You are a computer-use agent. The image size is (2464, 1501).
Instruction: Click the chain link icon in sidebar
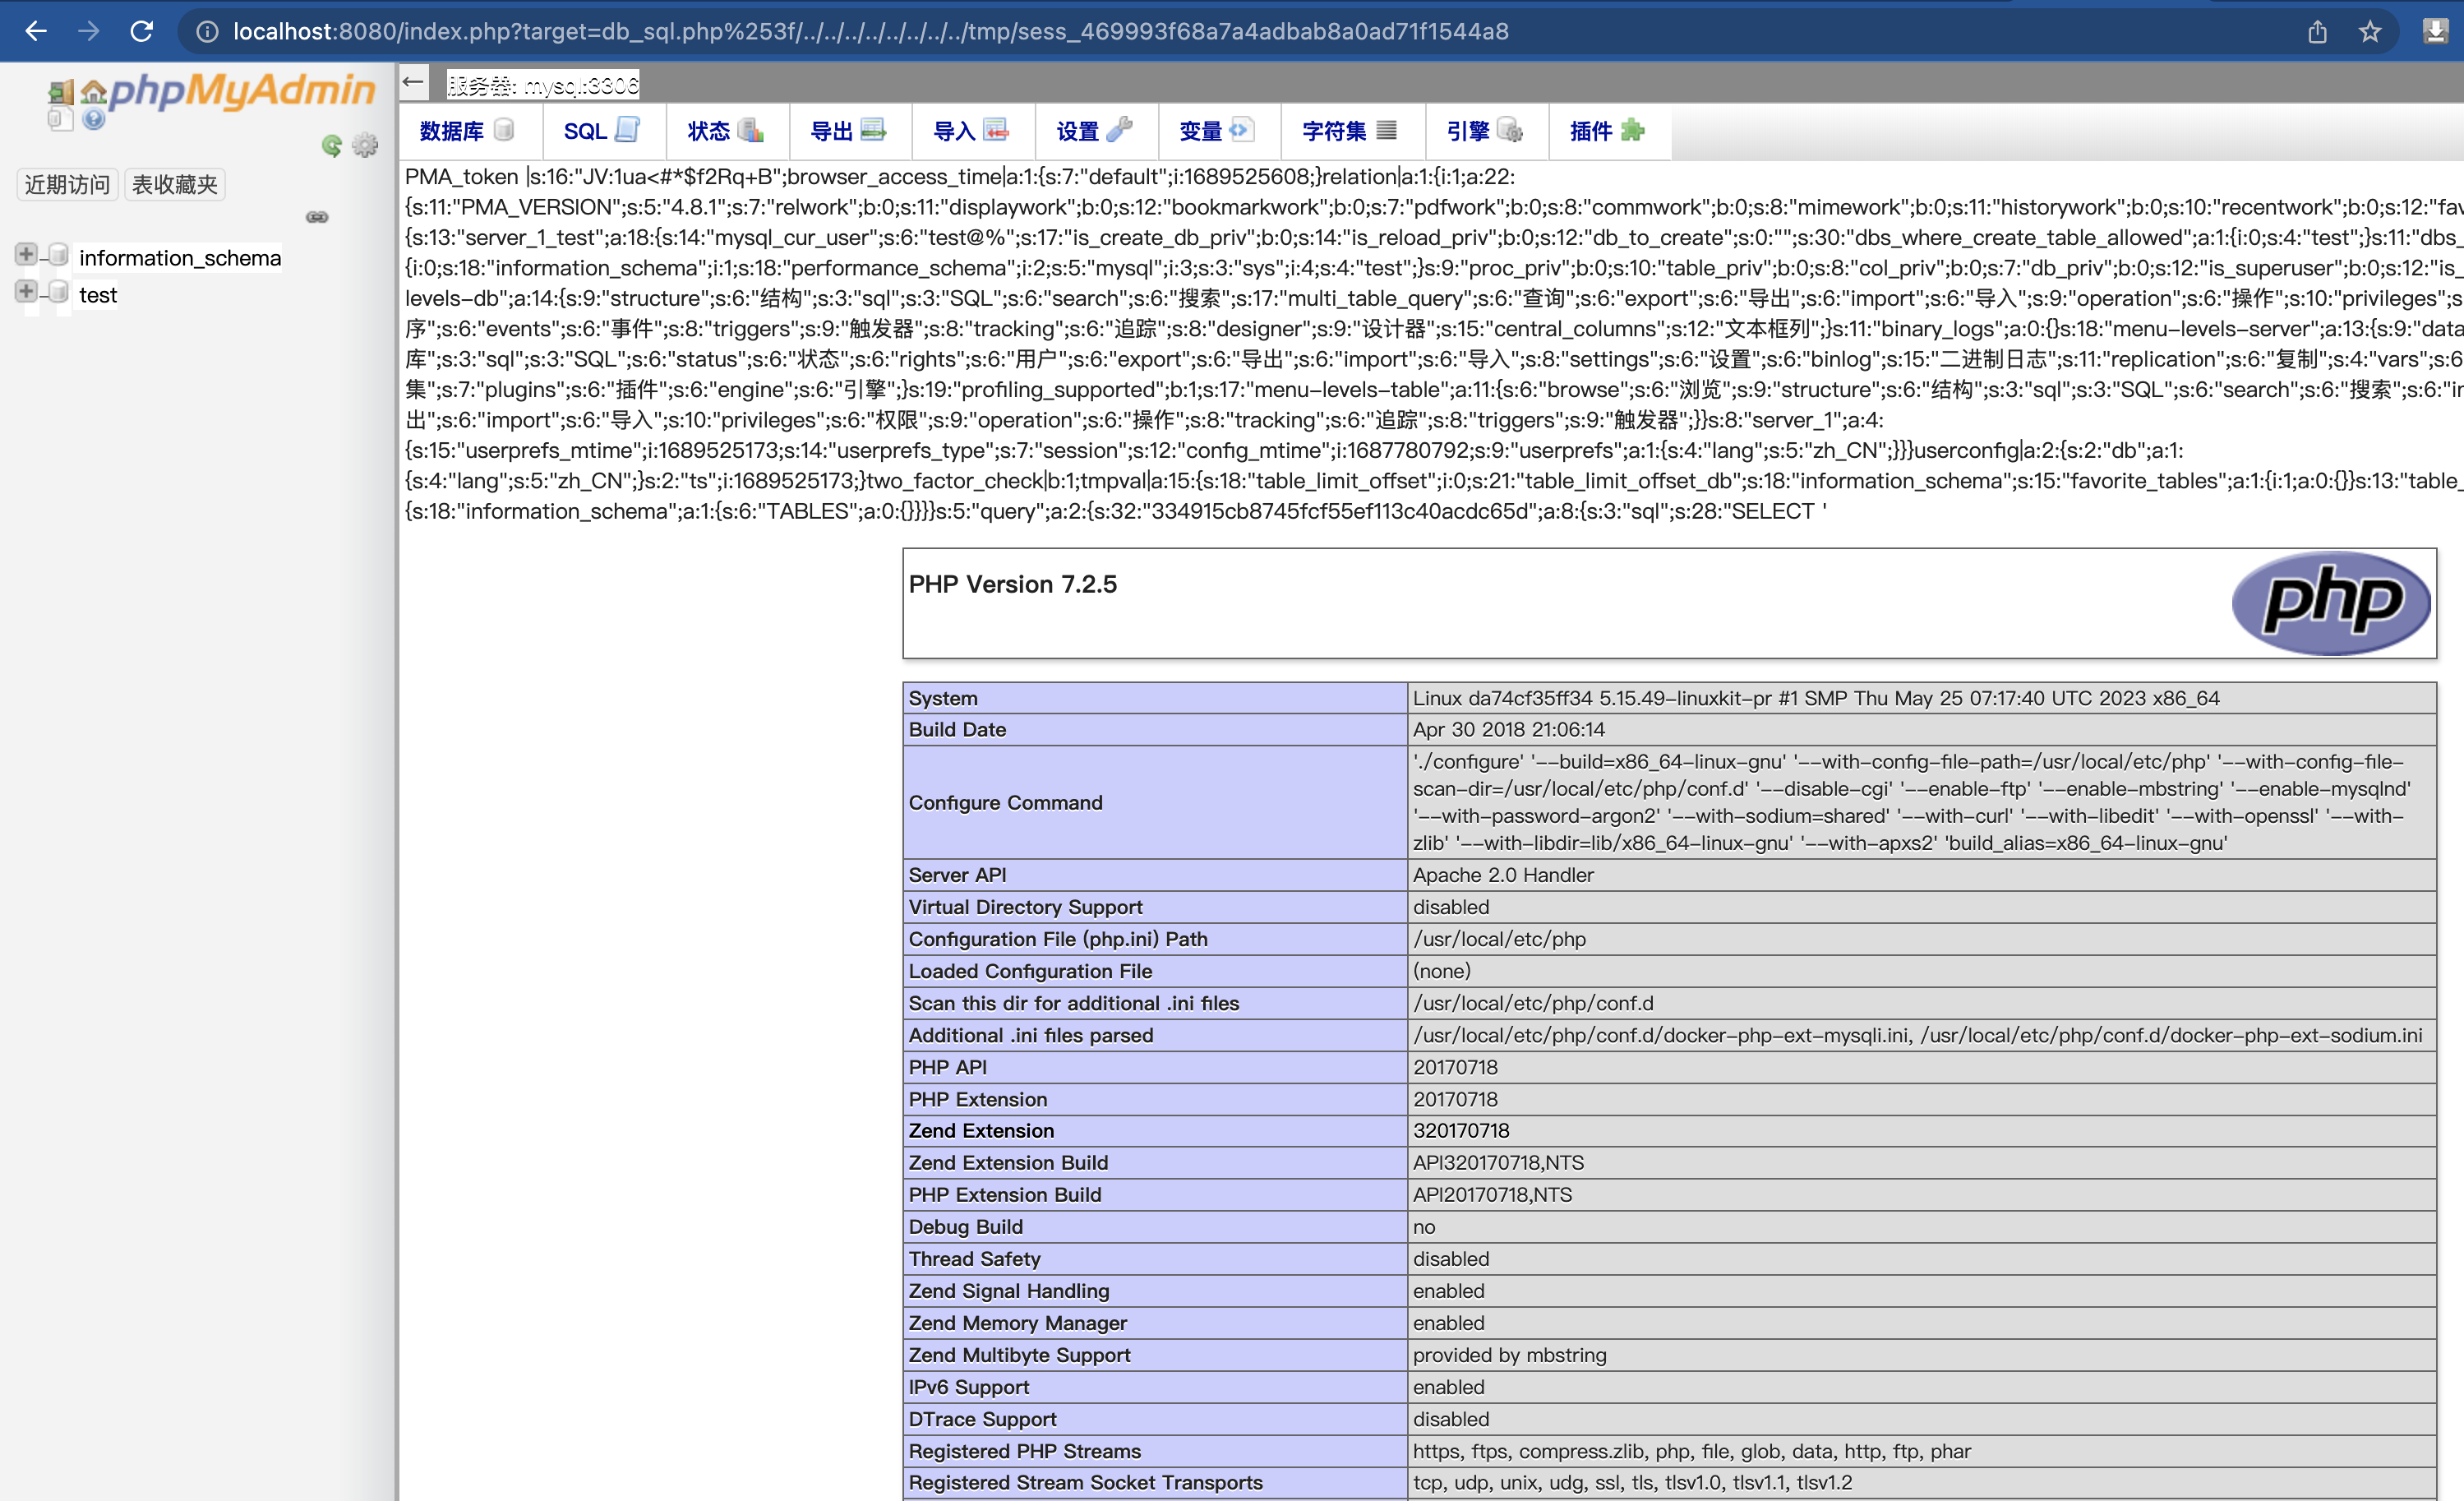pos(317,217)
